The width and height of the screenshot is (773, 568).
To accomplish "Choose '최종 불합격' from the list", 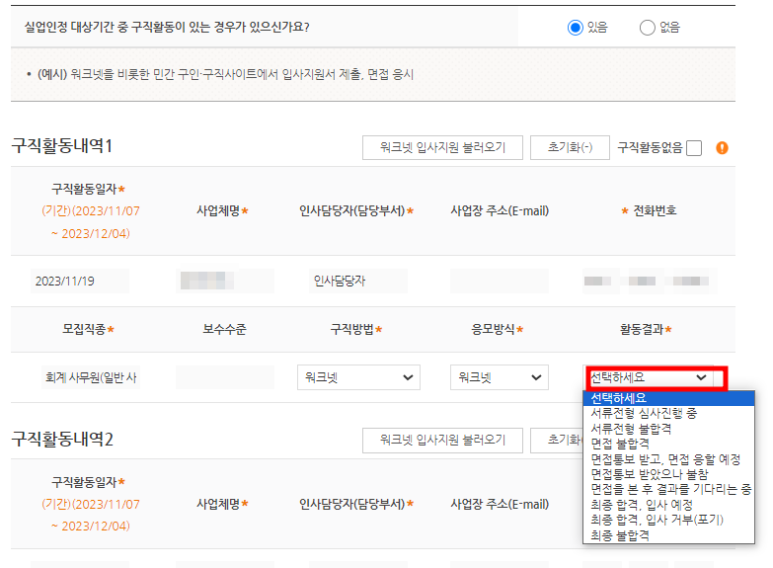I will tap(619, 536).
